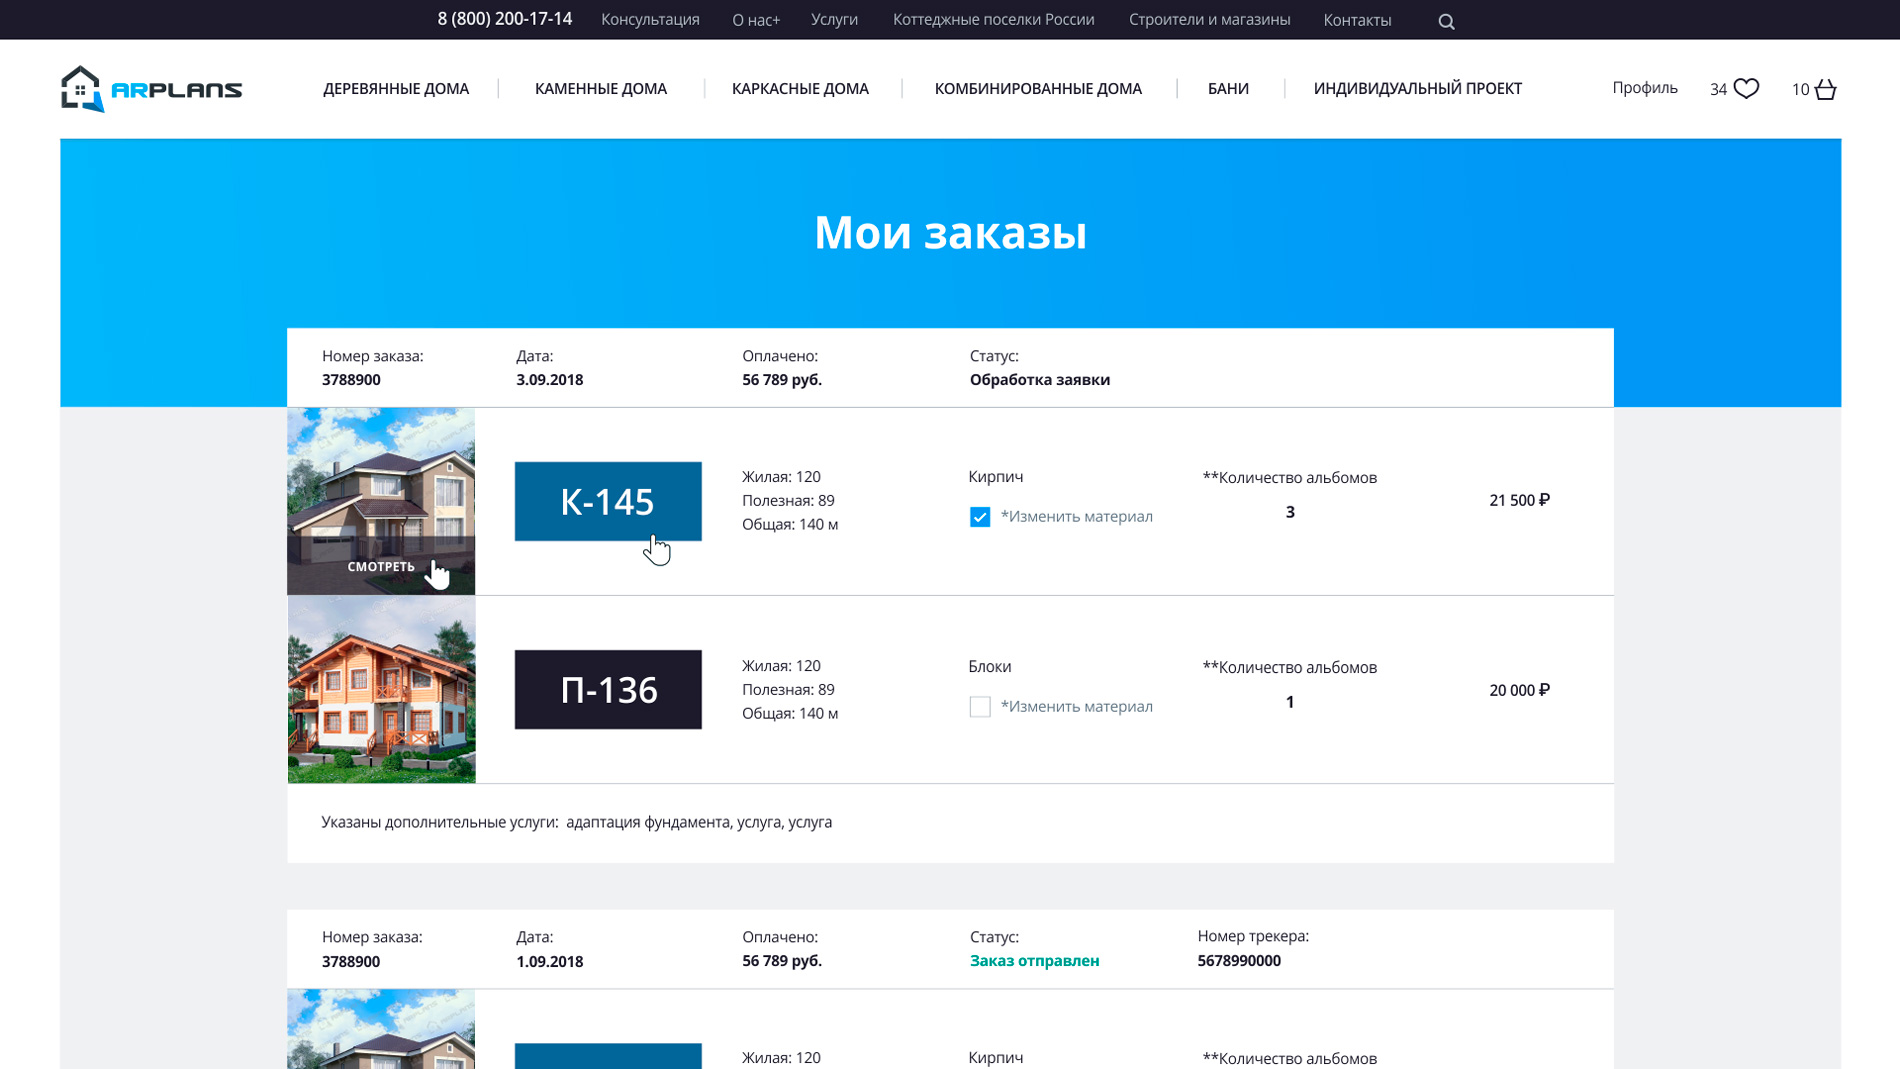
Task: Click the ARPLANS house logo
Action: click(151, 89)
